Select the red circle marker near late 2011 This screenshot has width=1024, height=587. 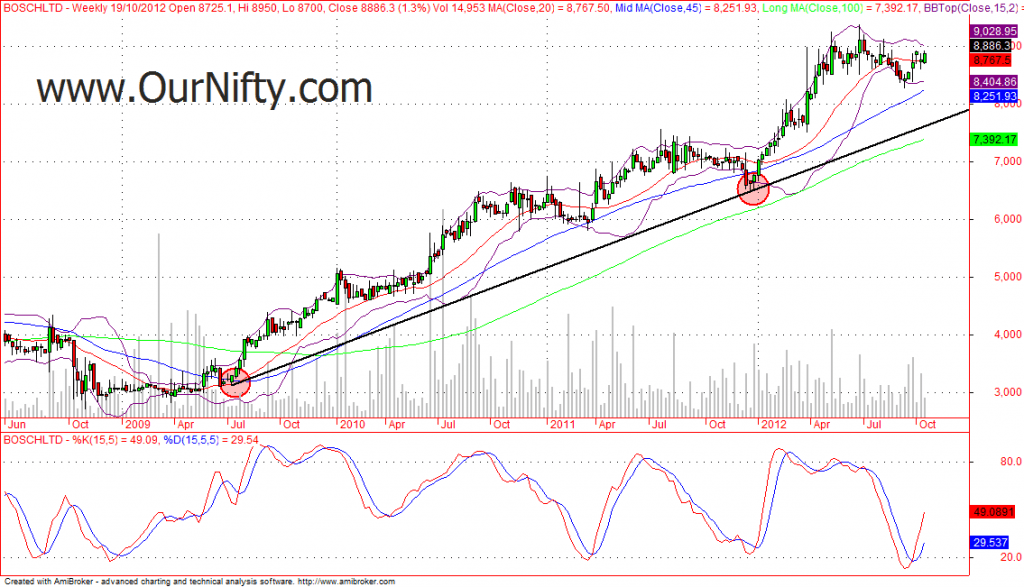click(753, 189)
